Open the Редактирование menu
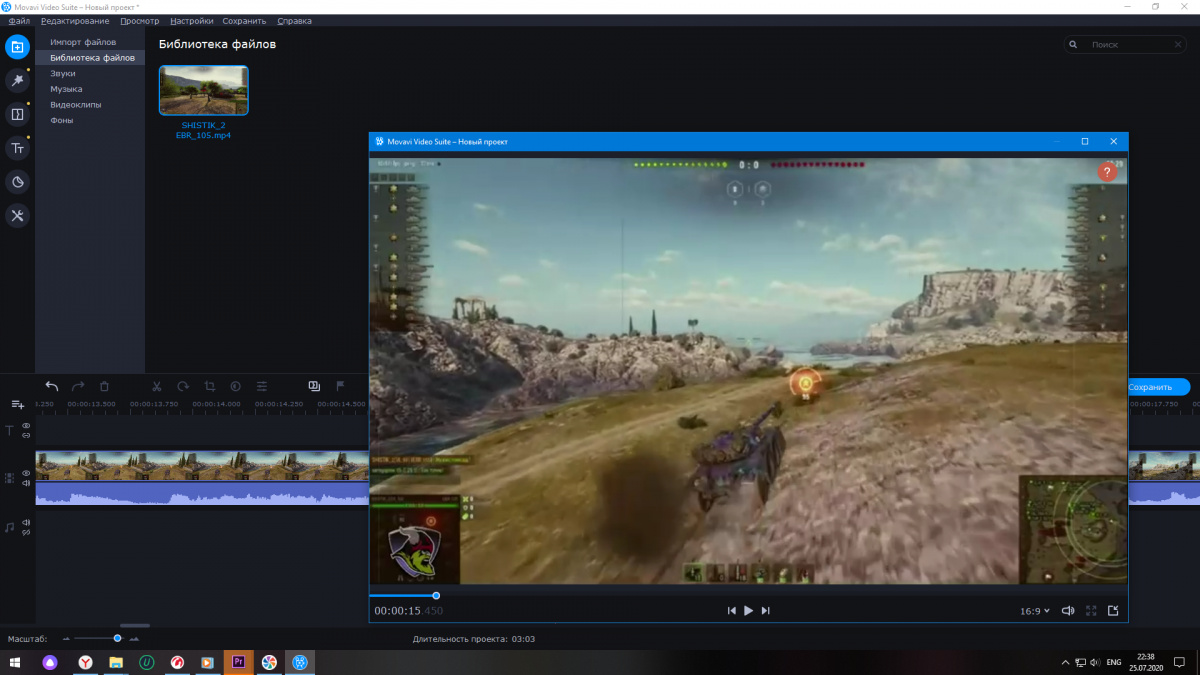The height and width of the screenshot is (675, 1200). coord(75,20)
